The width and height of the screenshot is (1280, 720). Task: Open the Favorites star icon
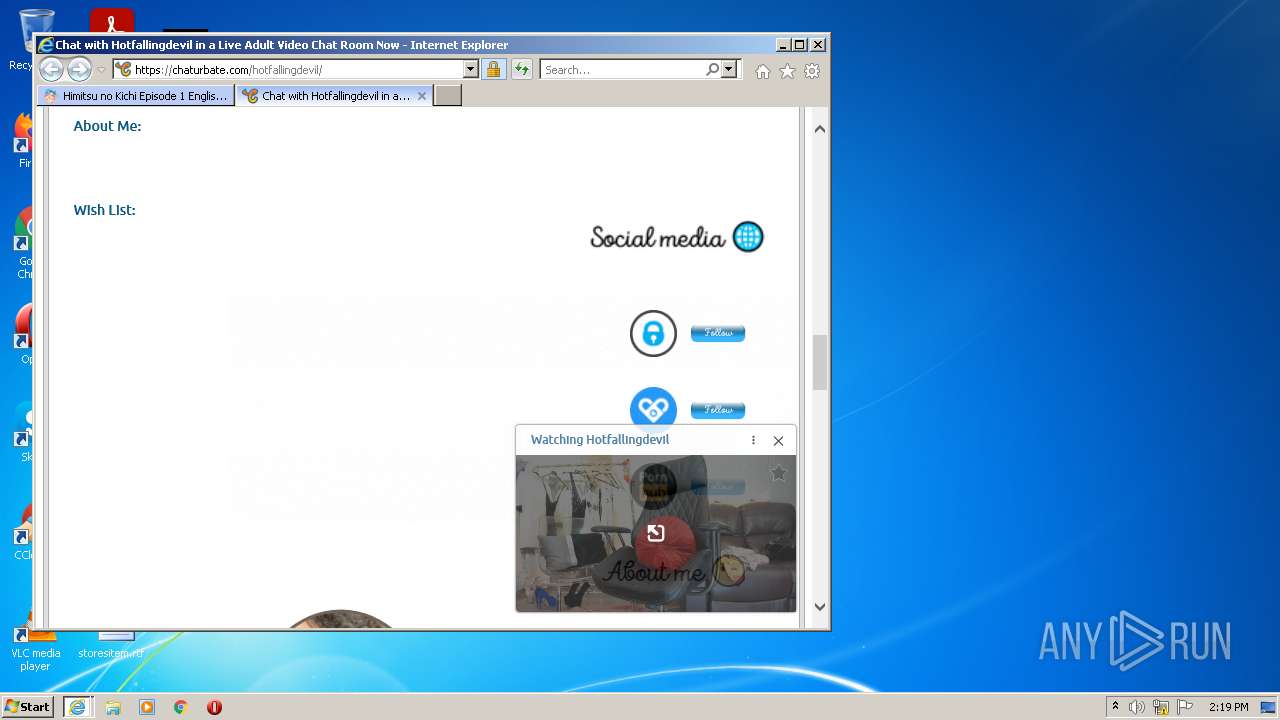coord(787,71)
